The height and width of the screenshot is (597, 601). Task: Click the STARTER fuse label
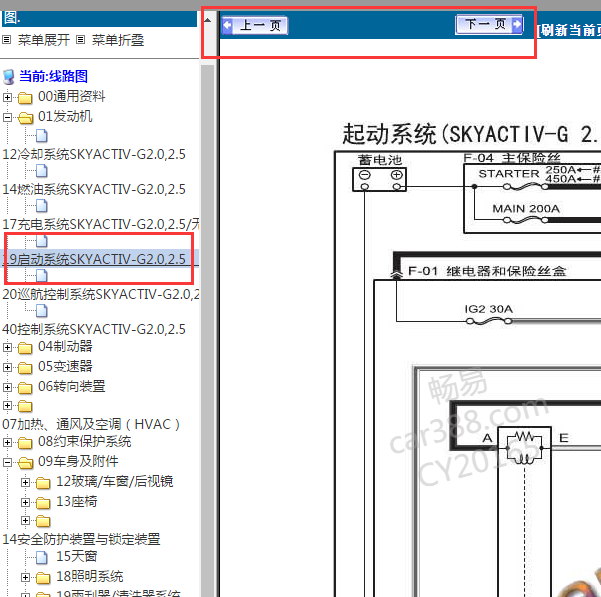click(509, 174)
